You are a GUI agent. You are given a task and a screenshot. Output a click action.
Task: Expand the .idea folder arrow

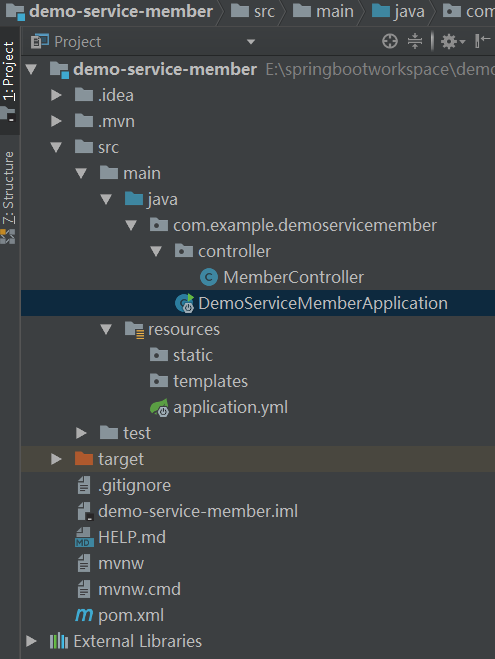[56, 95]
